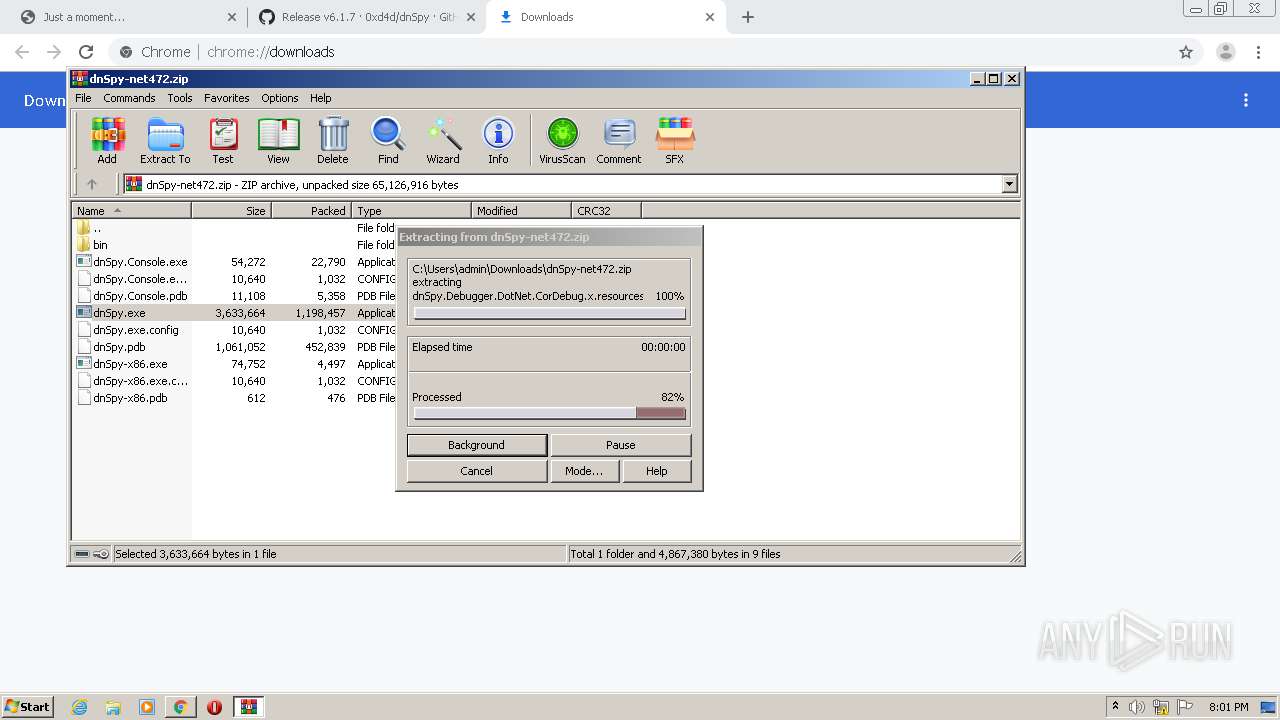Open the Commands menu
This screenshot has width=1280, height=720.
click(x=129, y=98)
